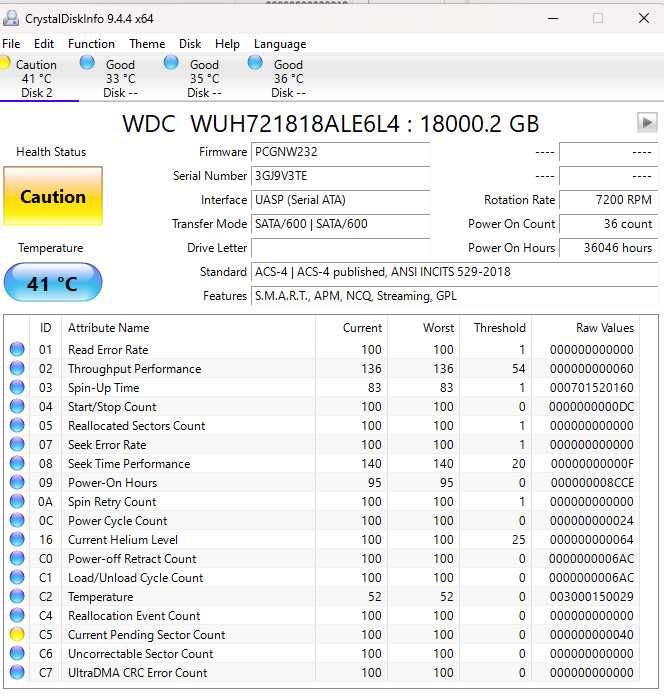Close the CrystalDiskInfo window
This screenshot has height=696, width=664.
coord(644,18)
